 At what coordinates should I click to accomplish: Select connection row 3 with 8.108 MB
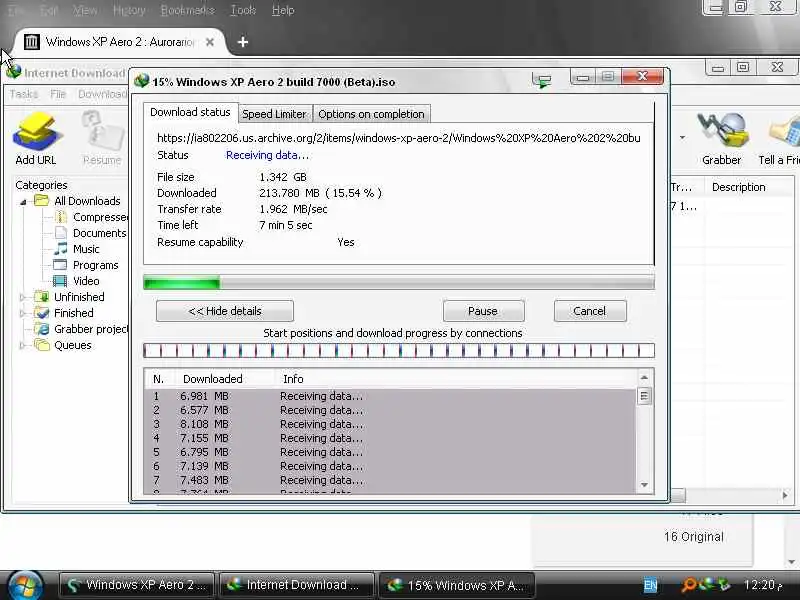391,424
